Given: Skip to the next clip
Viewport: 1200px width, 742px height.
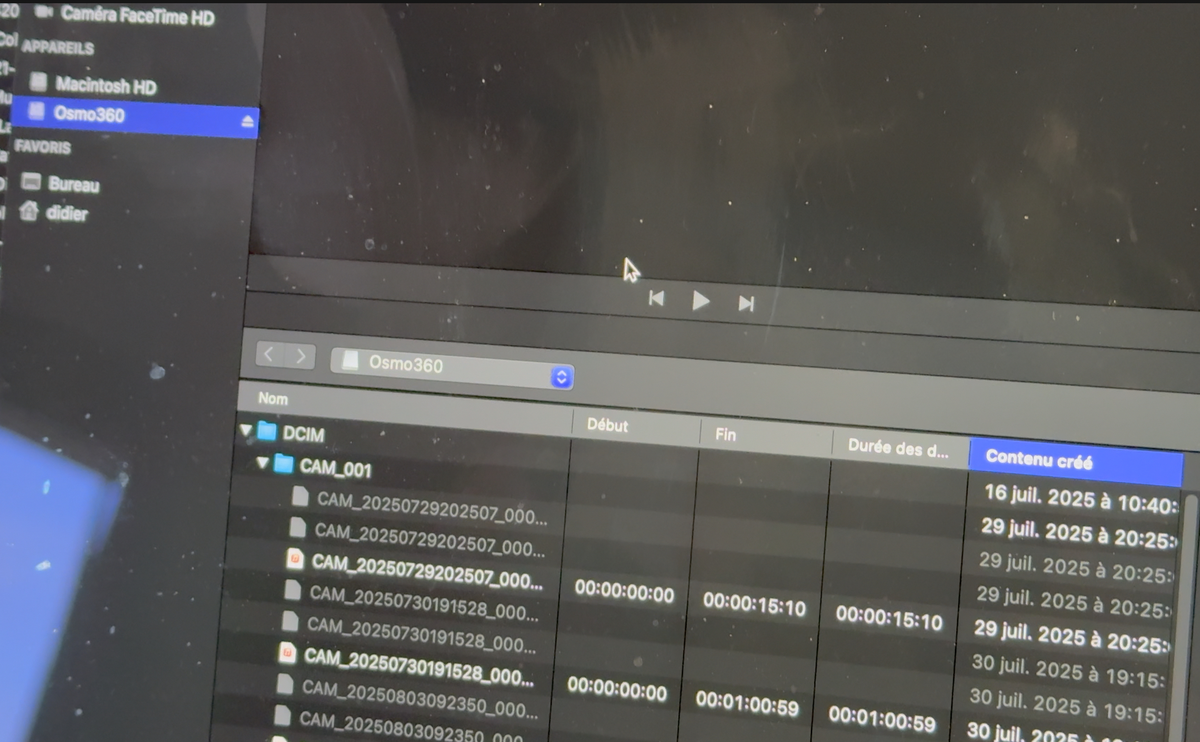Looking at the screenshot, I should point(746,303).
